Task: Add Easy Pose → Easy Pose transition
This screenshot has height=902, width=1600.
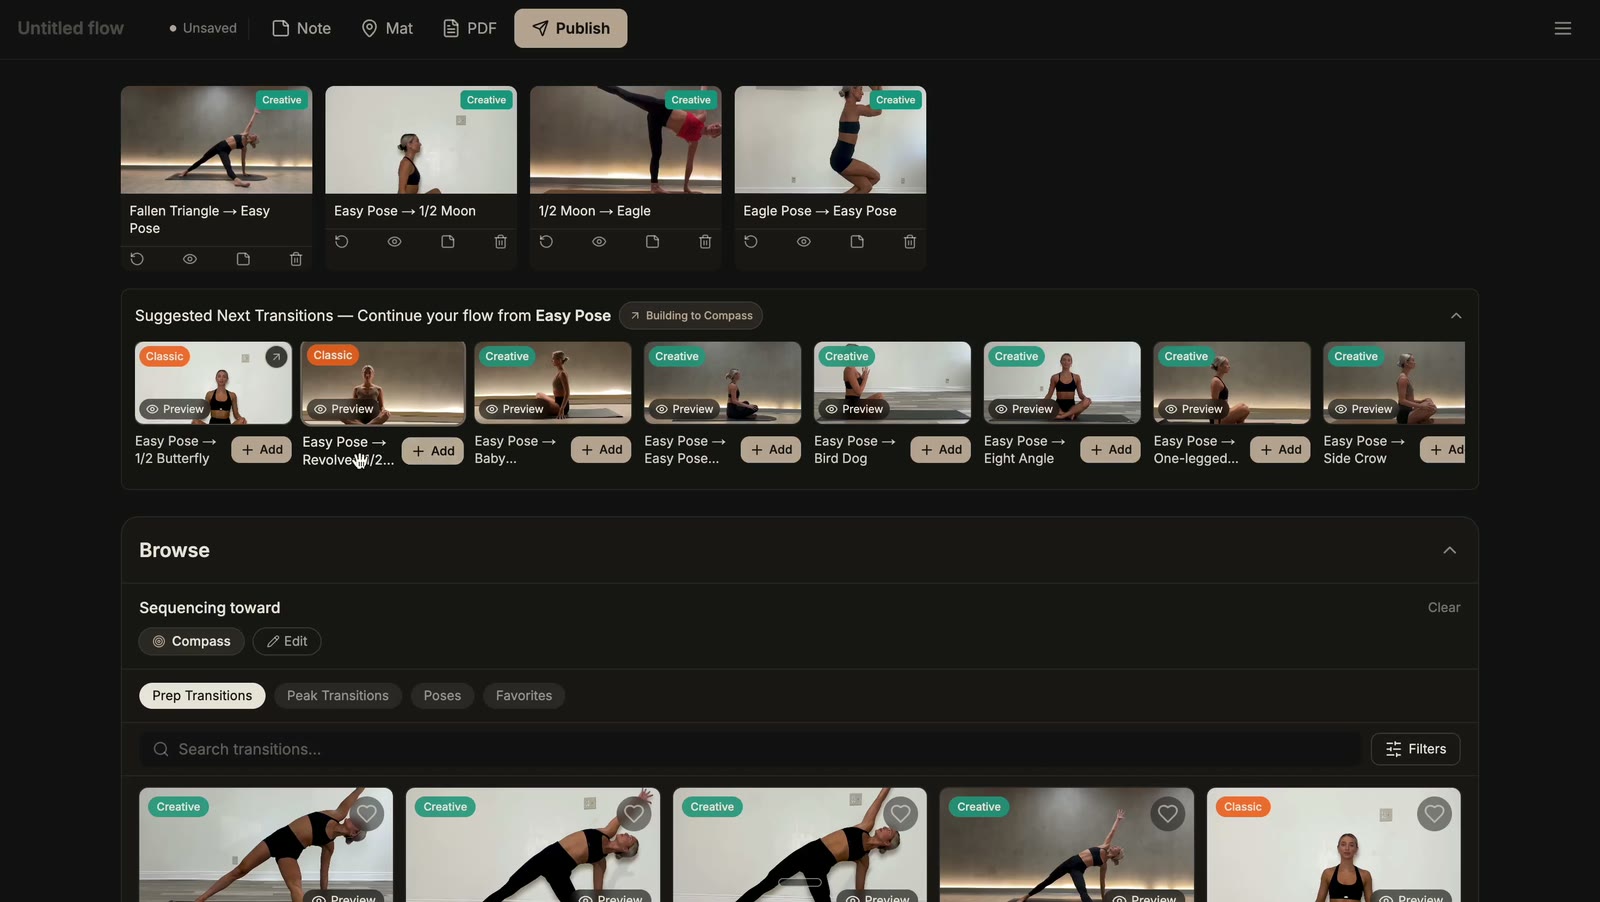Action: click(771, 450)
